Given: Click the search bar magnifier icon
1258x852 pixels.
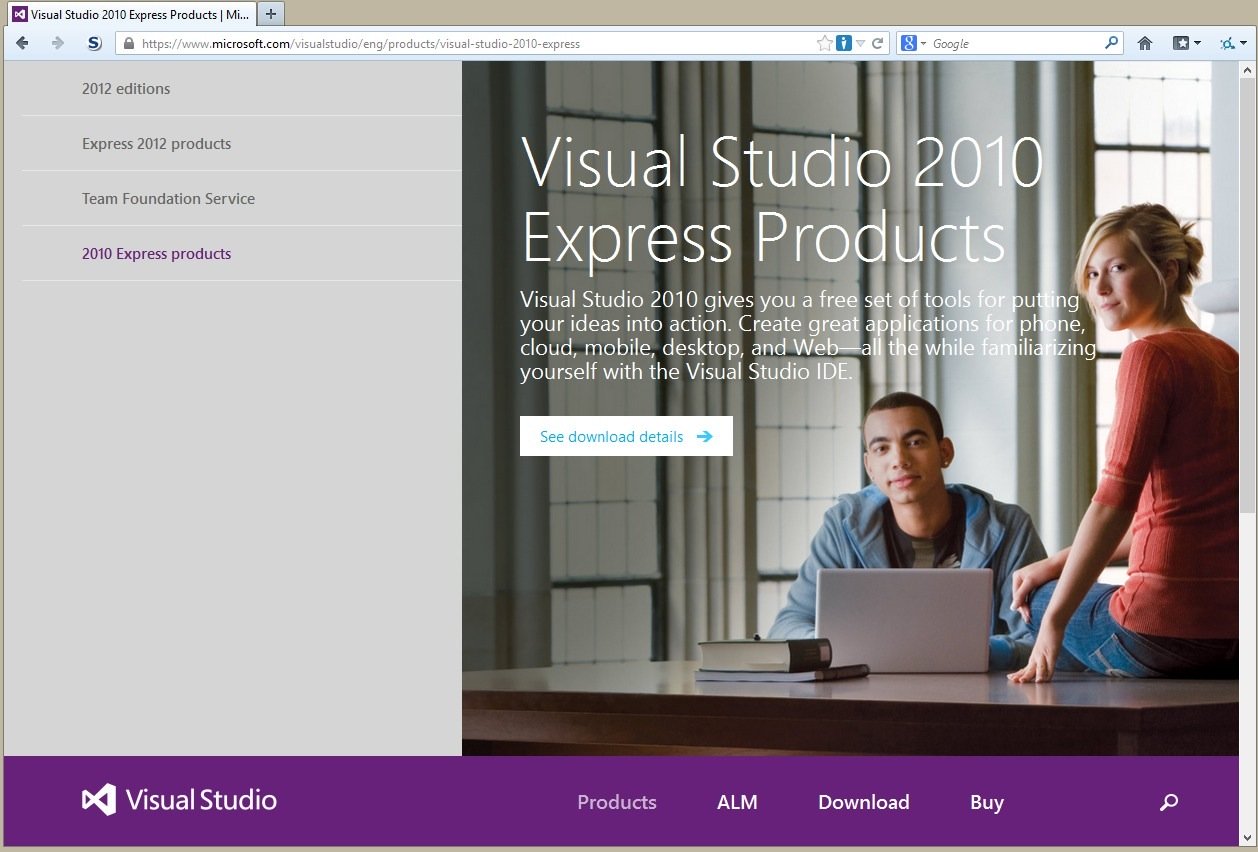Looking at the screenshot, I should tap(1111, 43).
